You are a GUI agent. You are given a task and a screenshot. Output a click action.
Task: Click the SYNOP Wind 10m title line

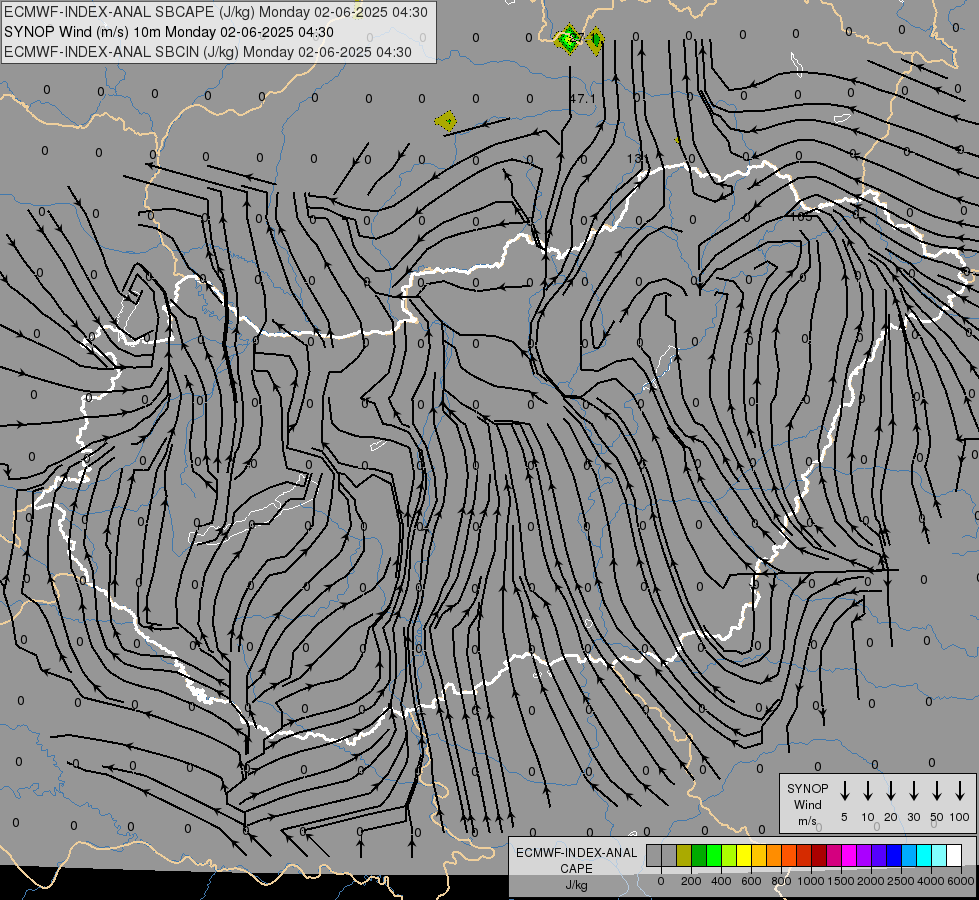pyautogui.click(x=169, y=32)
